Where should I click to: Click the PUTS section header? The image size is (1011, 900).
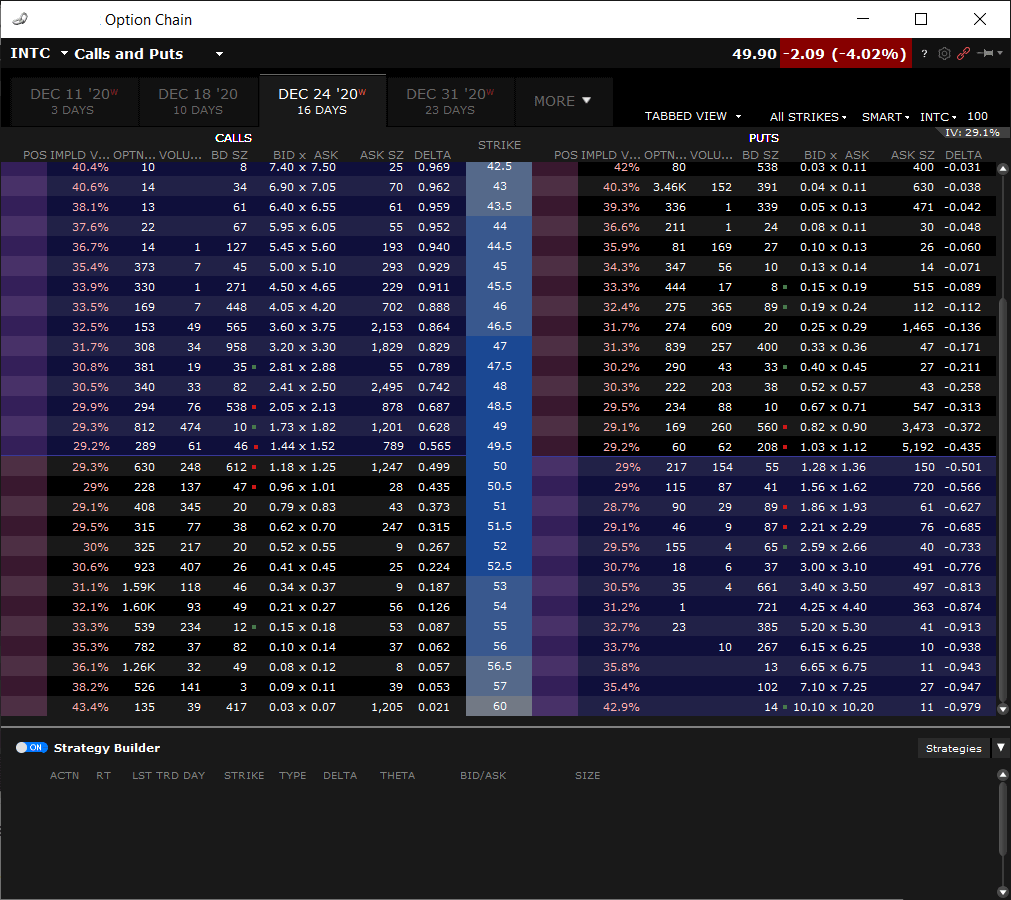[763, 138]
